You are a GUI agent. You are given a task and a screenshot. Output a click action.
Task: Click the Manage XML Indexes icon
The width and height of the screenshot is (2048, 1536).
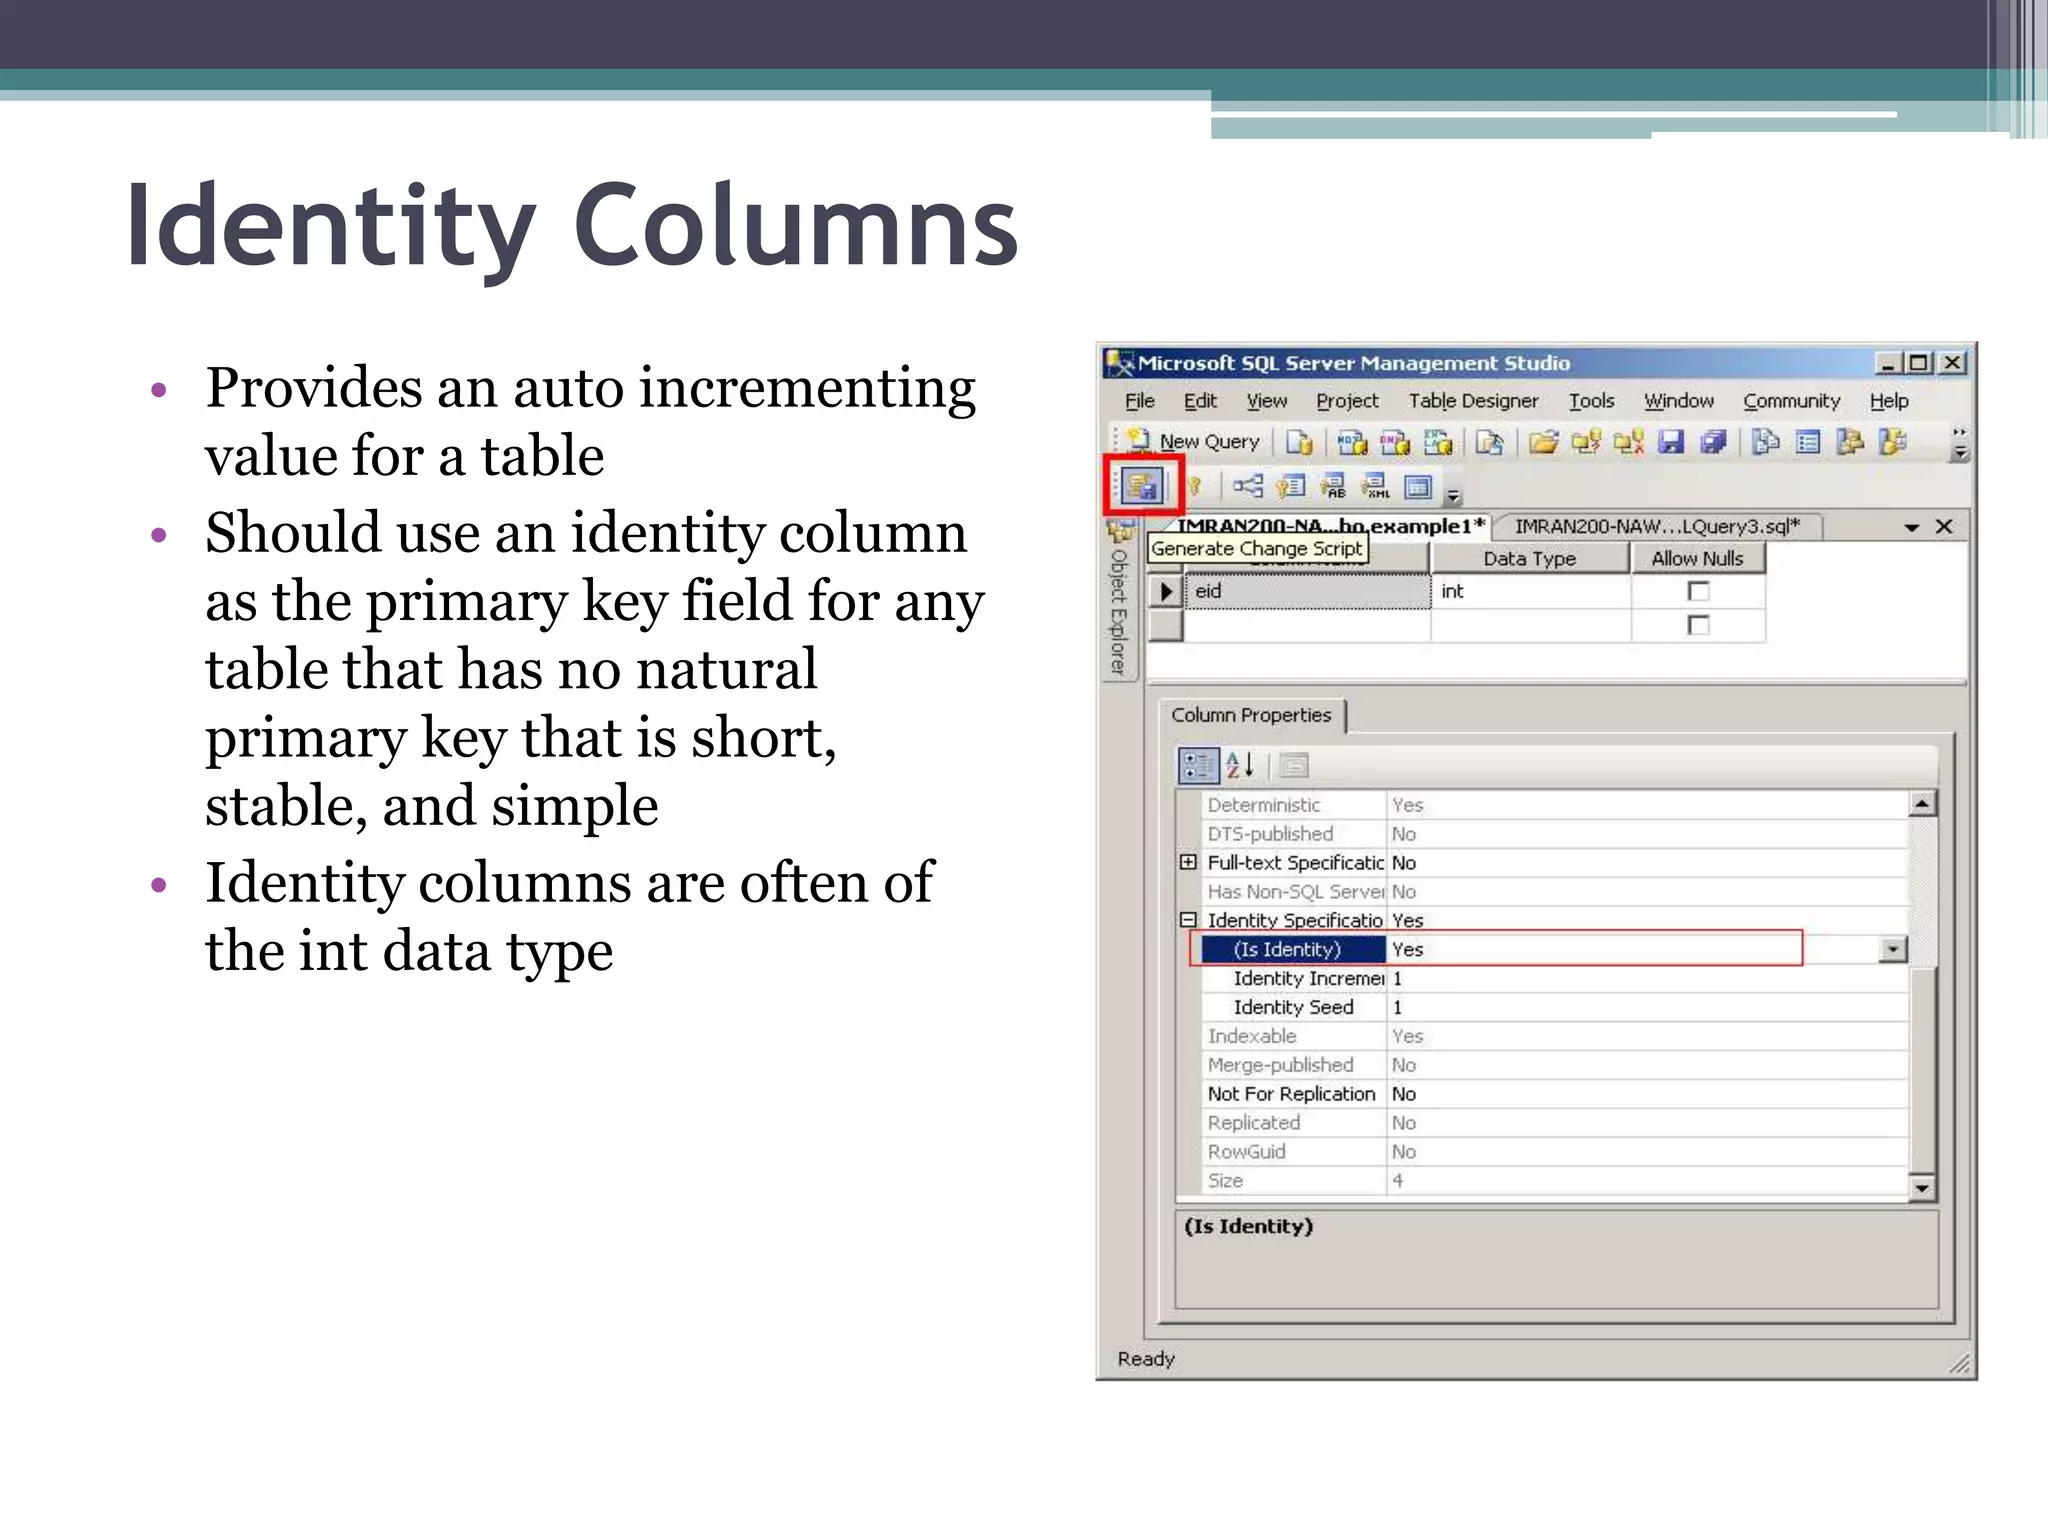point(1376,487)
